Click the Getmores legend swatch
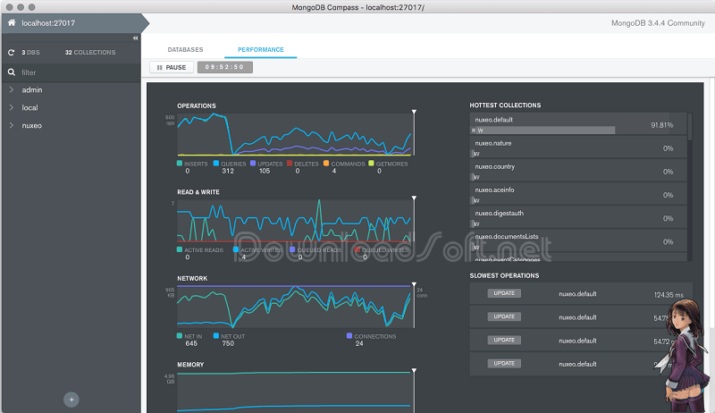 (x=371, y=163)
